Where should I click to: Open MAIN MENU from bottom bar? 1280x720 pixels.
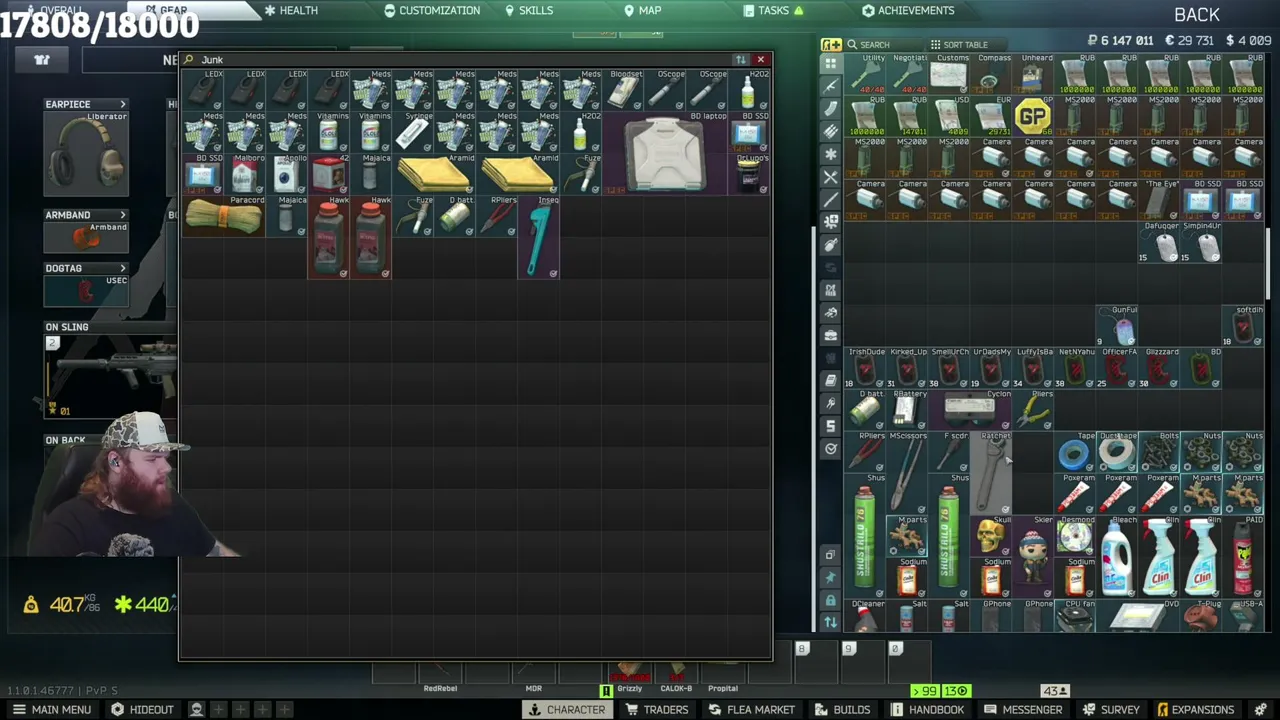tap(51, 709)
